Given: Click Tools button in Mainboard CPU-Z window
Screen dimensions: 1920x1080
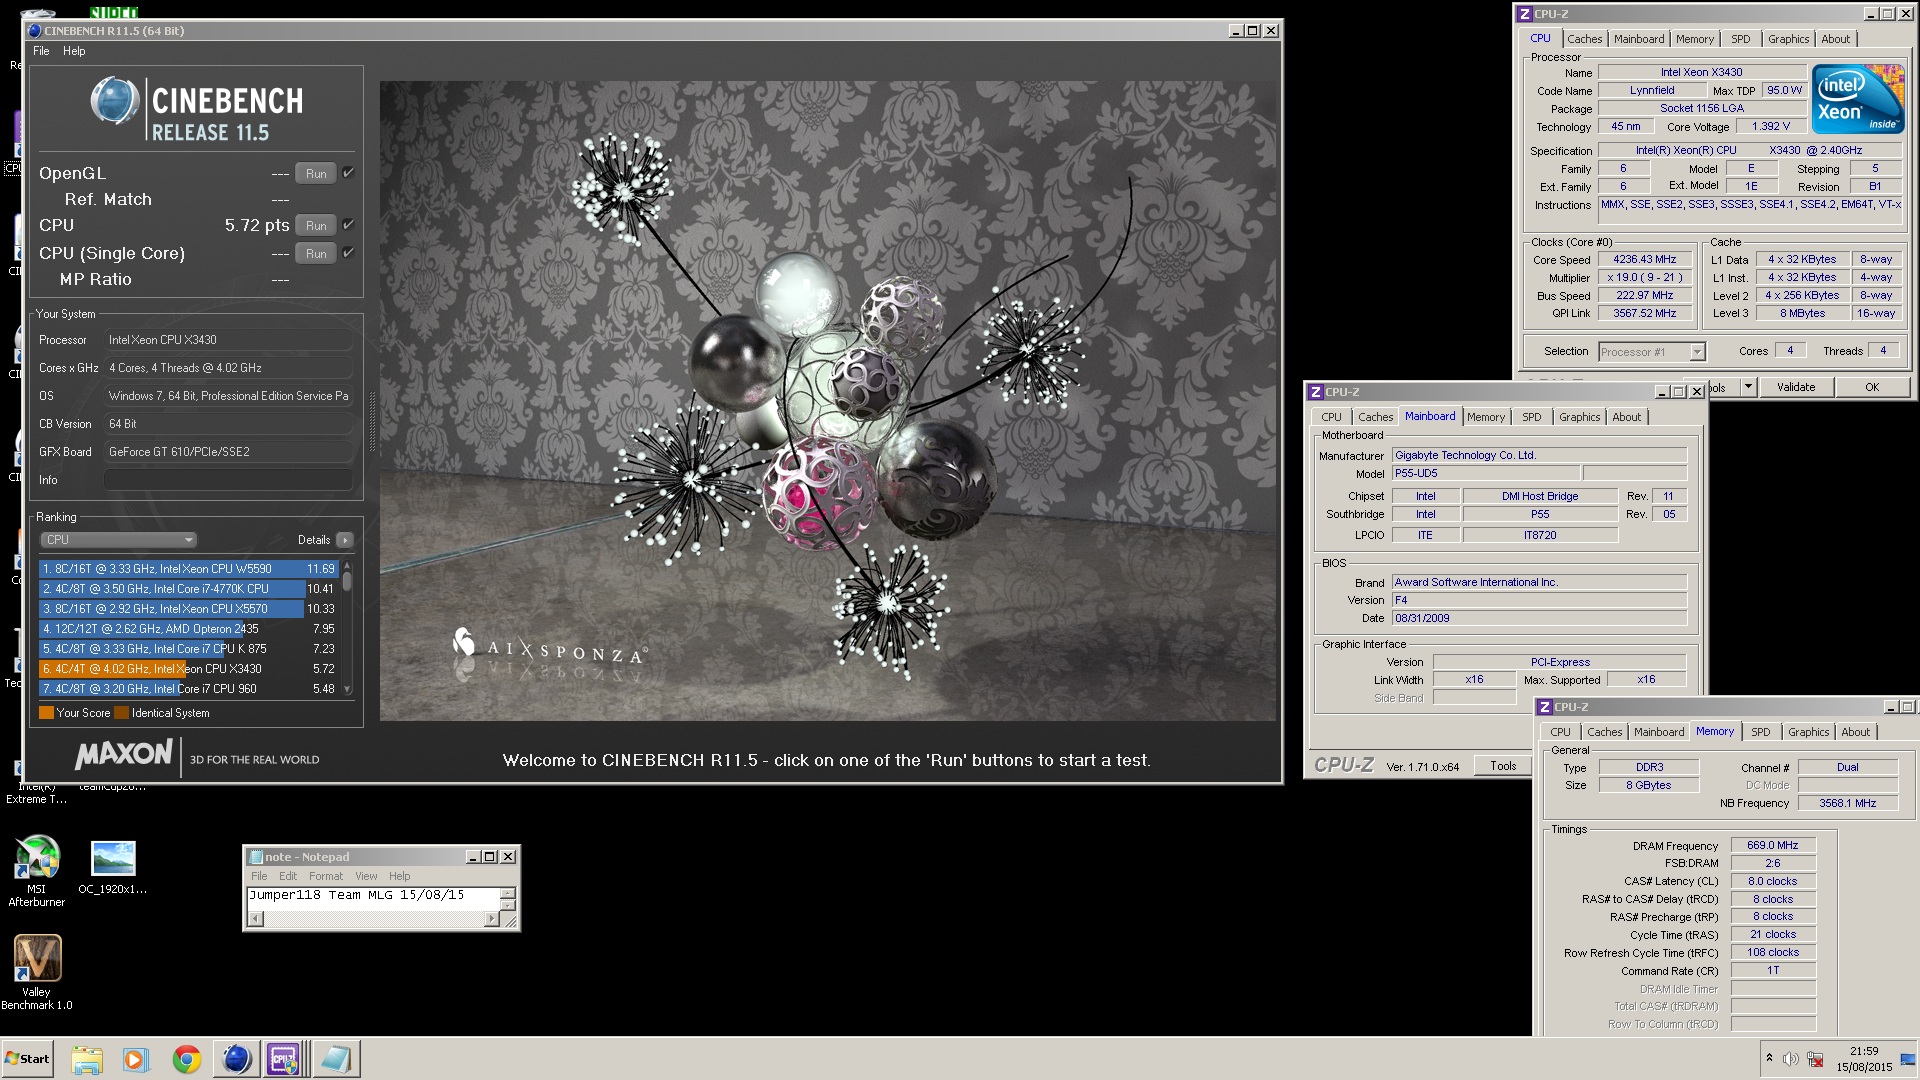Looking at the screenshot, I should pos(1503,766).
